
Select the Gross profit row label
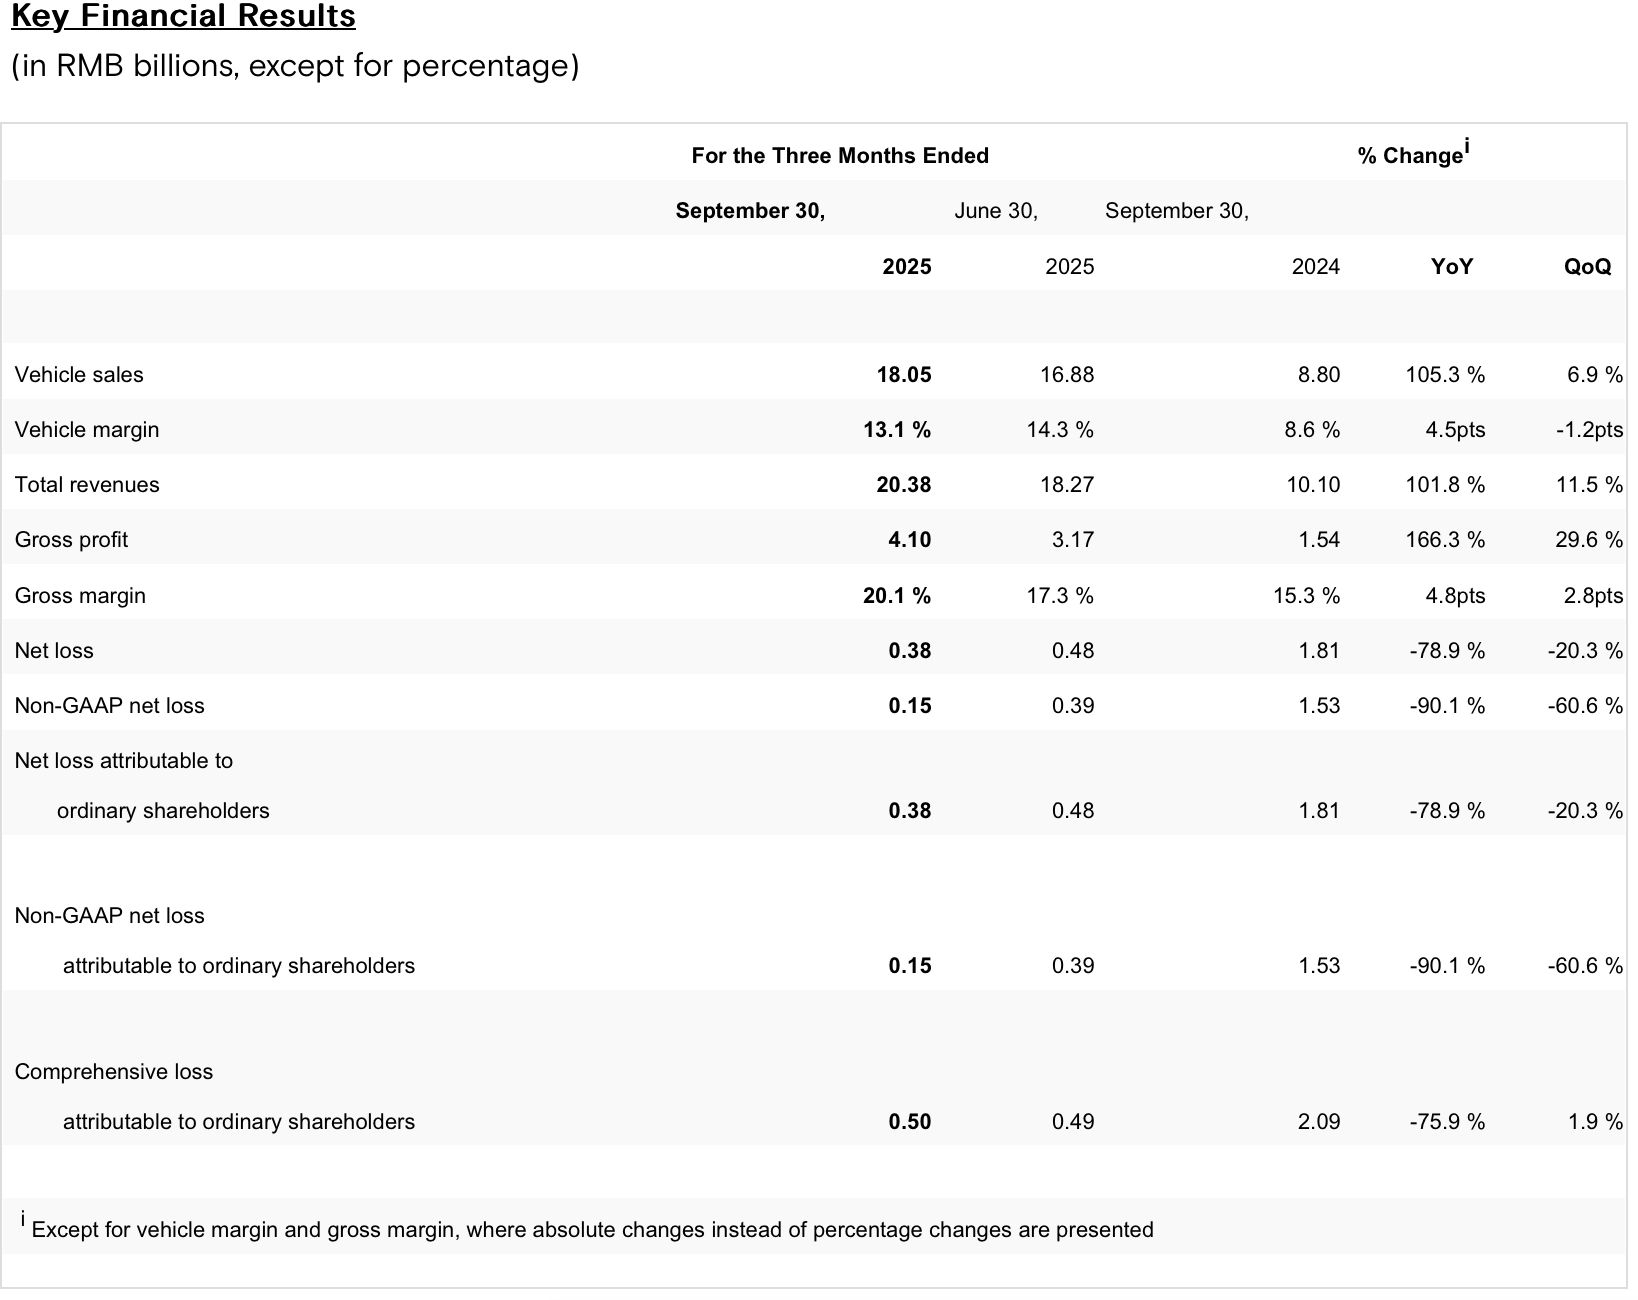[x=71, y=540]
